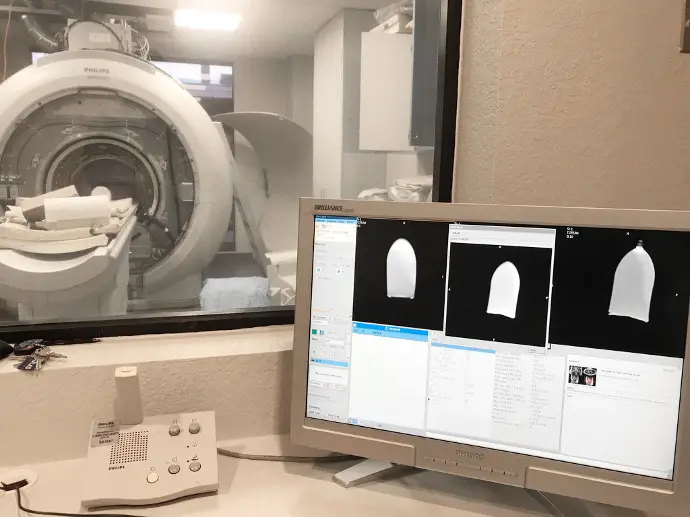Image resolution: width=690 pixels, height=517 pixels.
Task: Select the highlighted blue row in left sidebar
Action: (x=329, y=363)
